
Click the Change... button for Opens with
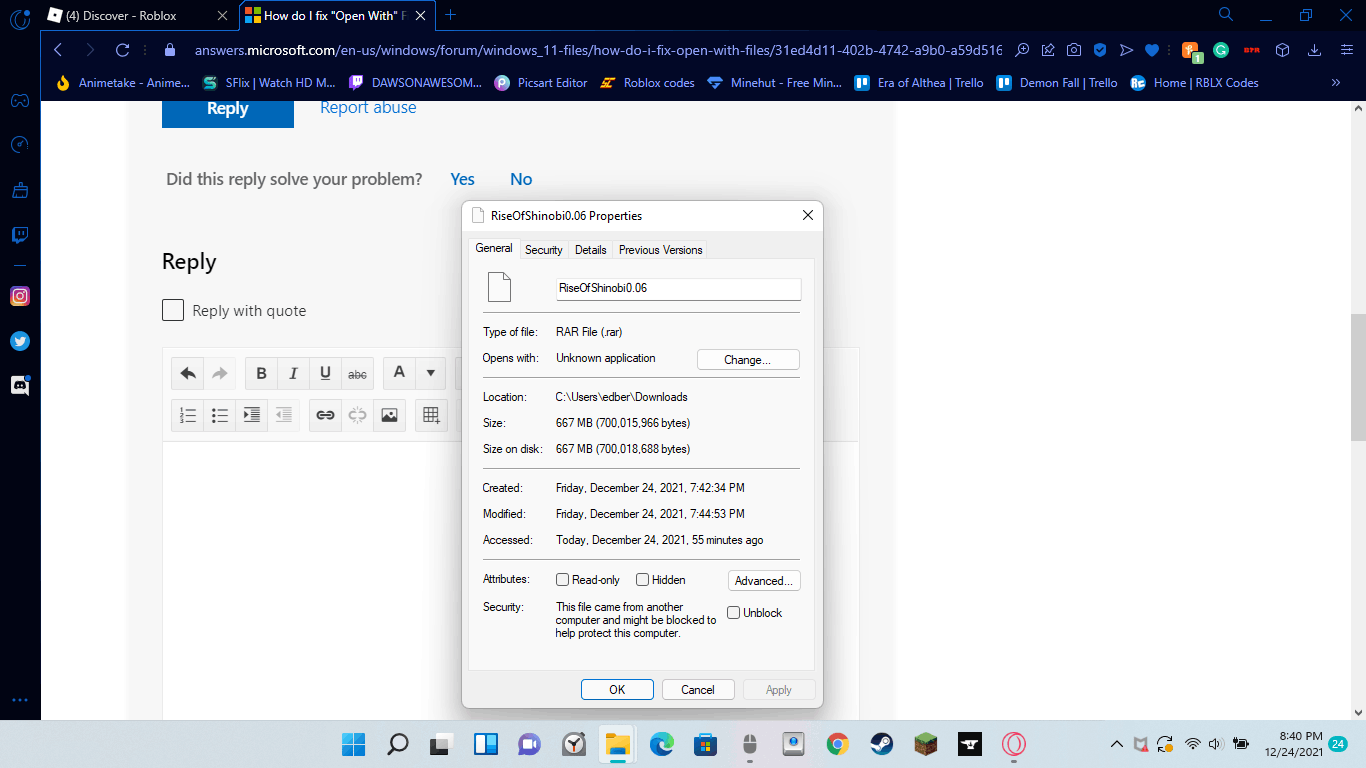pos(748,360)
